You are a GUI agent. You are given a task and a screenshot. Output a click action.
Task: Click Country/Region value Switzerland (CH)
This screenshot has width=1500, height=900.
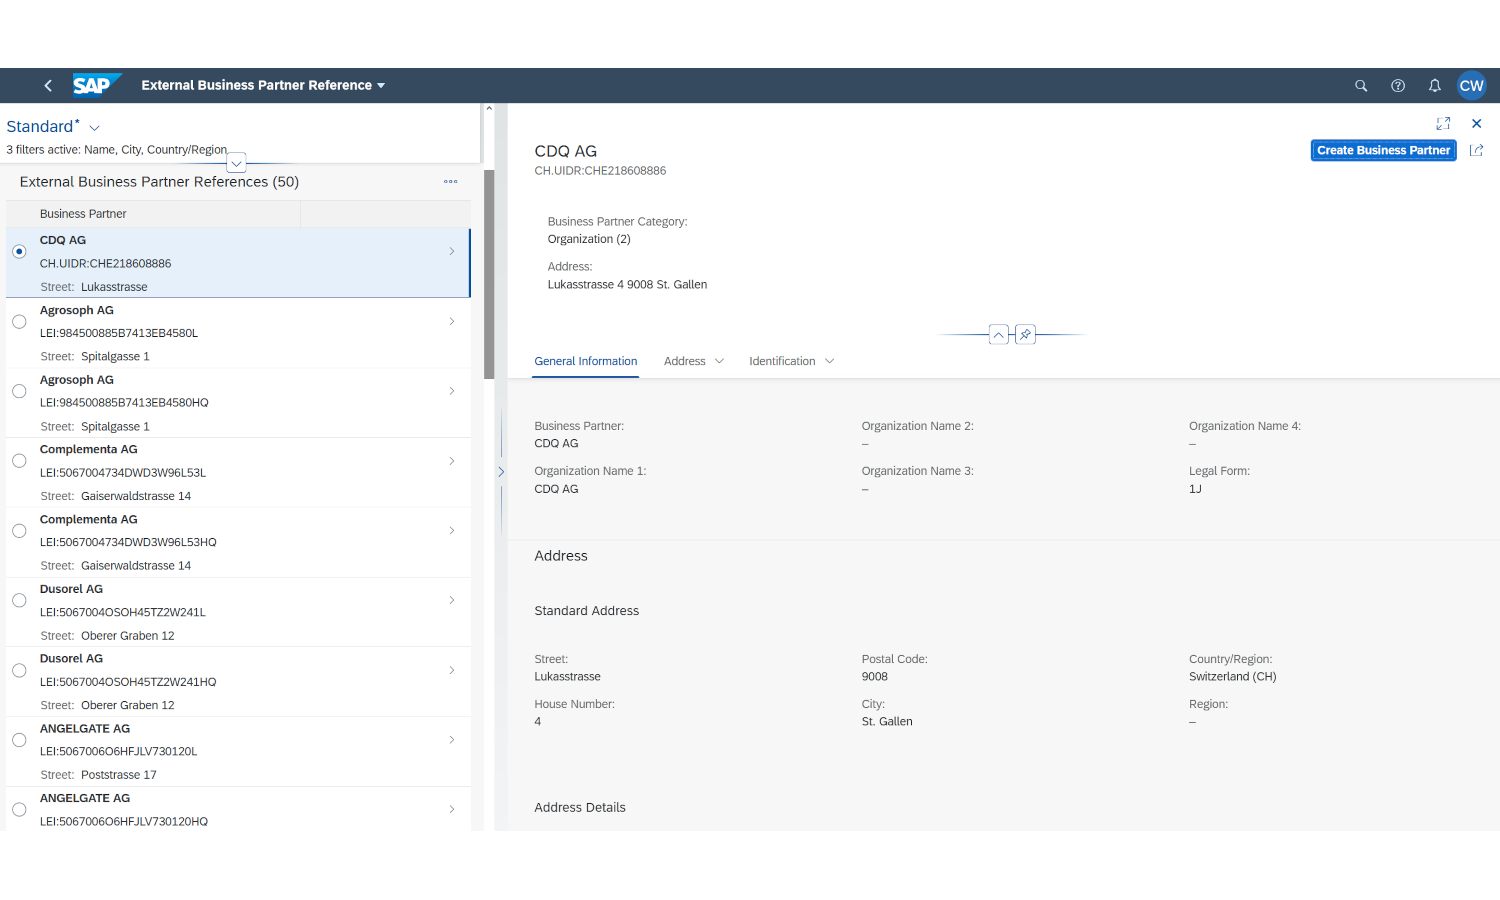[x=1233, y=677]
